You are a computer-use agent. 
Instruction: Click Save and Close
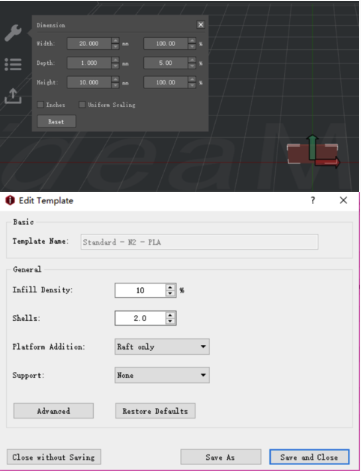[309, 457]
